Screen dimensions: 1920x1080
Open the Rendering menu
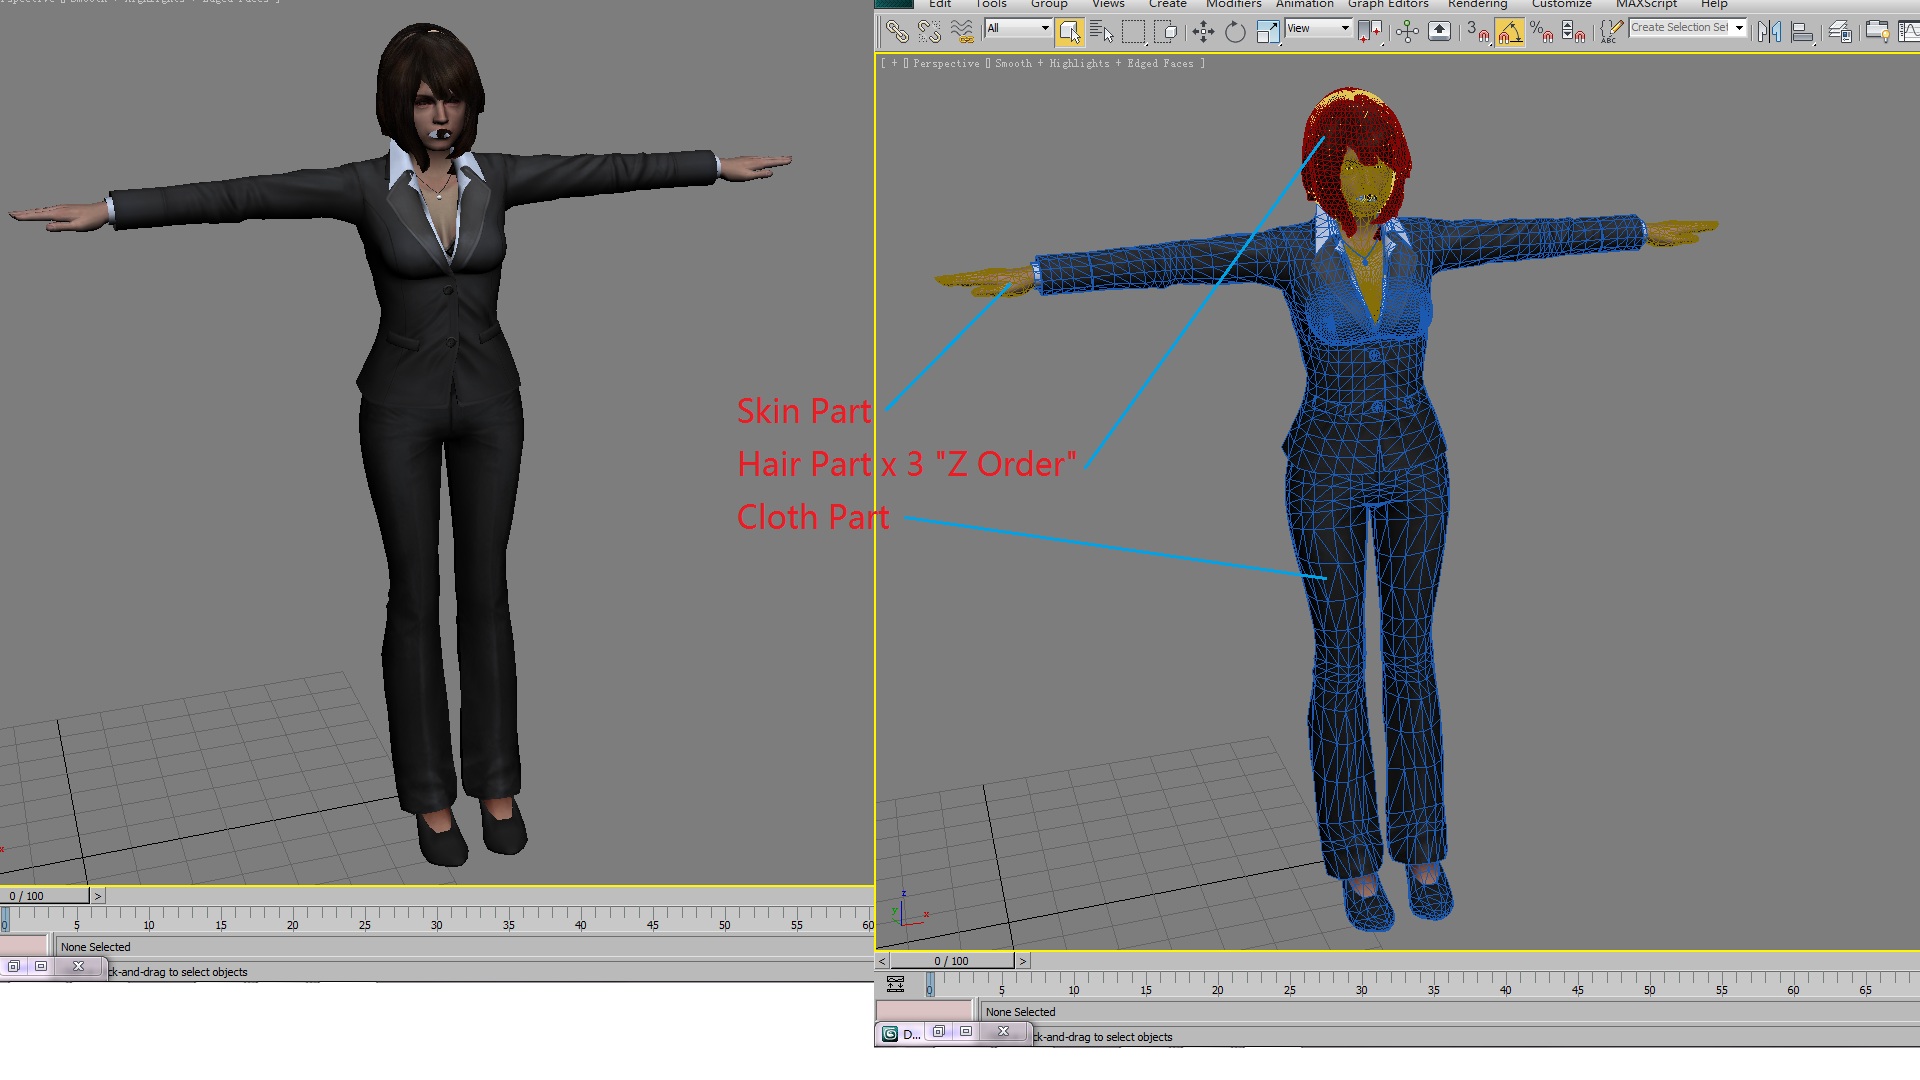(x=1477, y=4)
